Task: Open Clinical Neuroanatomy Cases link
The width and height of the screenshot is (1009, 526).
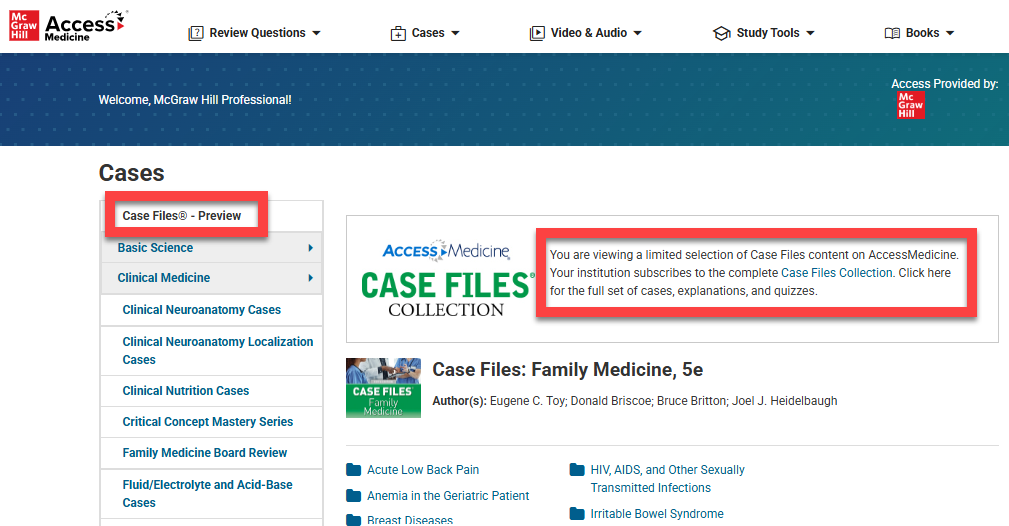Action: [201, 310]
